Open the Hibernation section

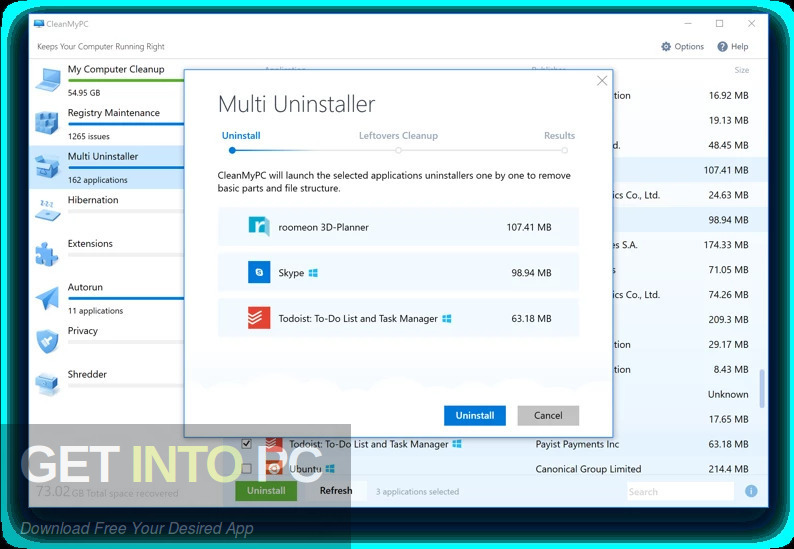[x=93, y=200]
